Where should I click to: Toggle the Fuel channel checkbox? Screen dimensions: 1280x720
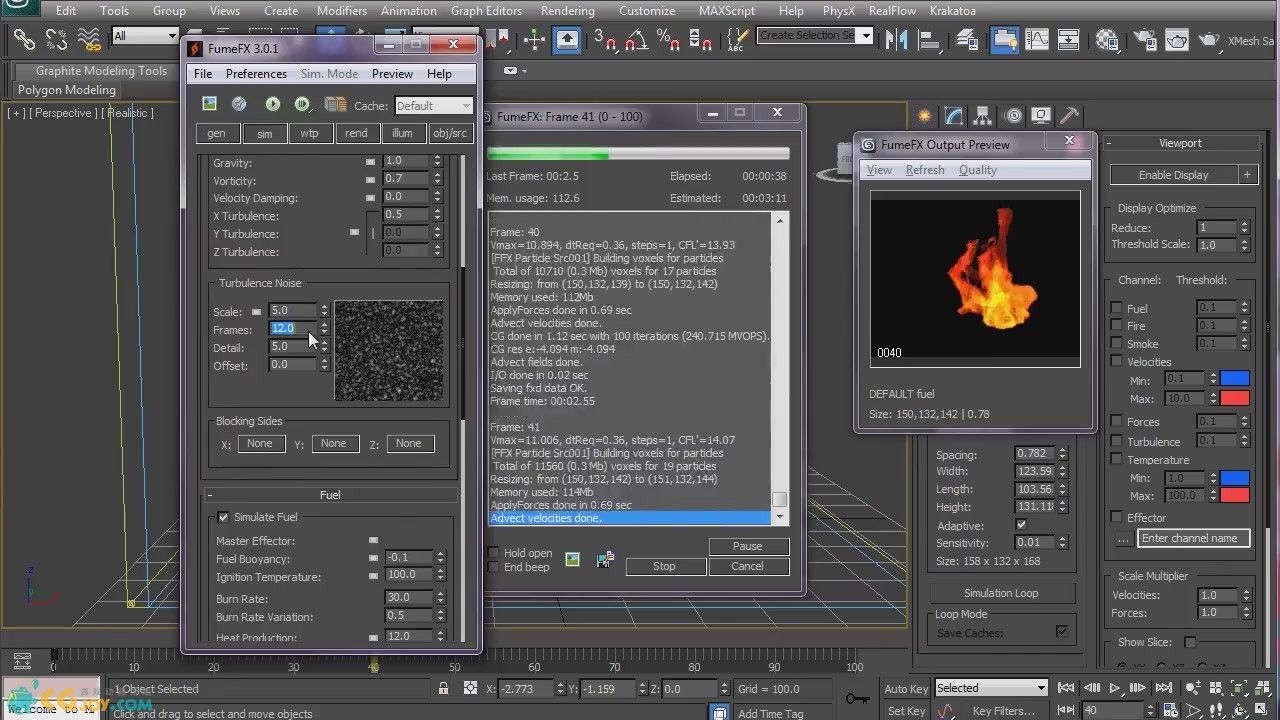(1117, 308)
